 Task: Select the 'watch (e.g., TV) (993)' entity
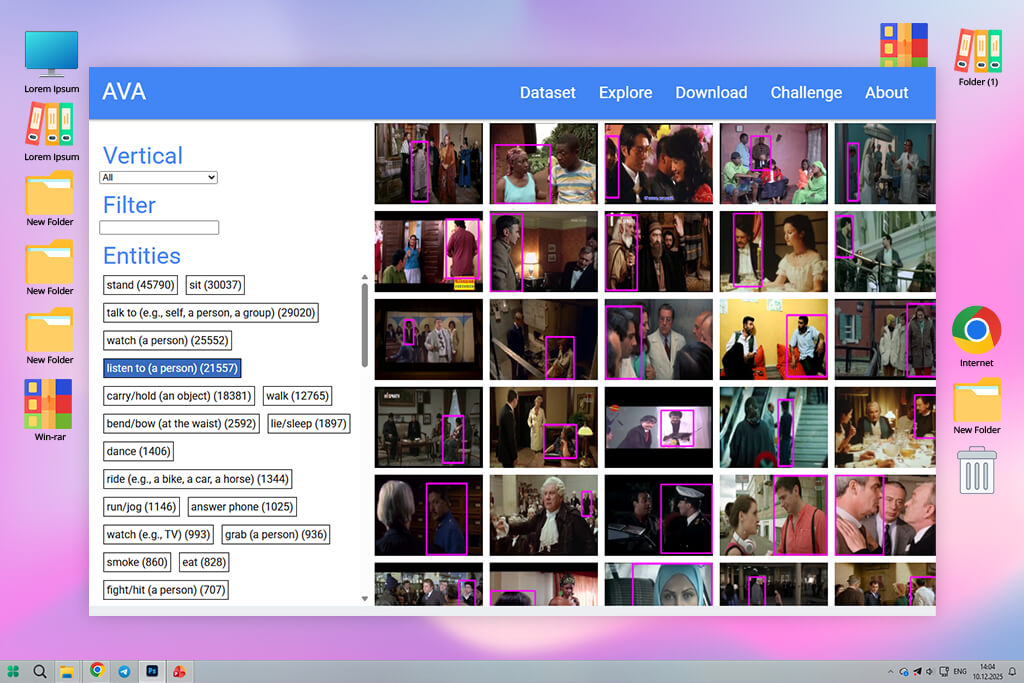158,535
